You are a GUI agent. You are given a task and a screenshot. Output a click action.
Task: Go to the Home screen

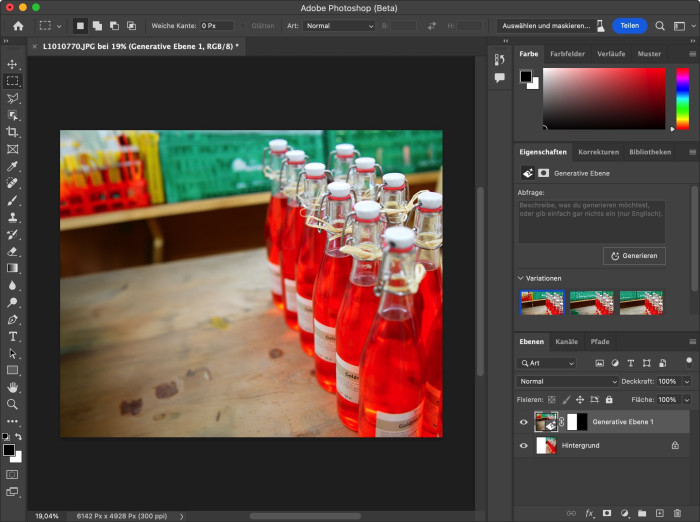point(18,26)
